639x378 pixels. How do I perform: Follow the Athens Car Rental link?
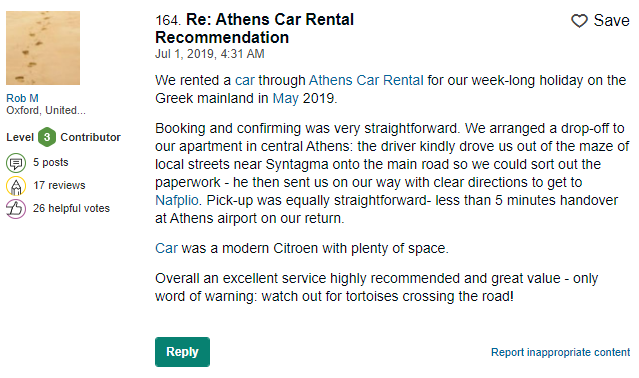(366, 80)
